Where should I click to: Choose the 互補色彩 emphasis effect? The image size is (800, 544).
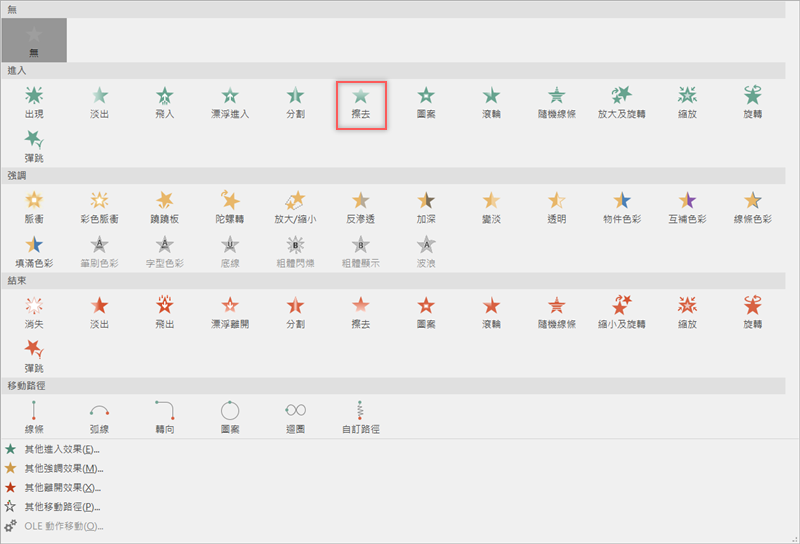687,207
